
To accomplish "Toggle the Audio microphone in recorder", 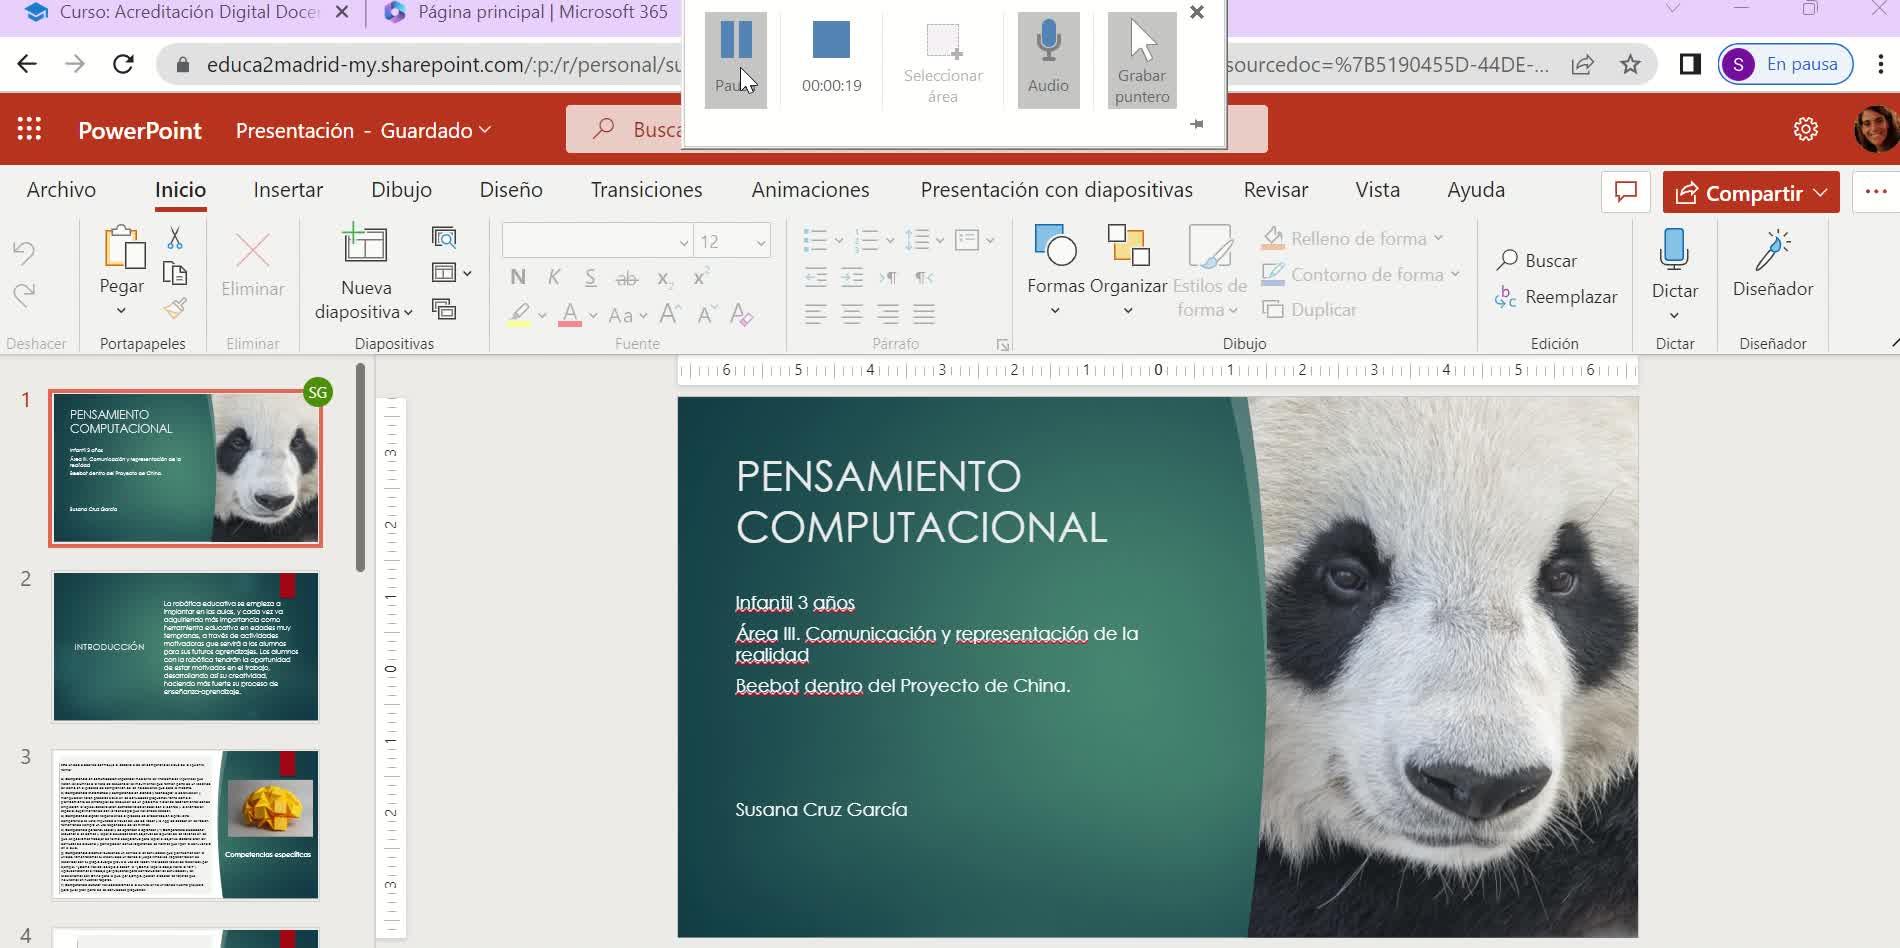I will click(1048, 58).
